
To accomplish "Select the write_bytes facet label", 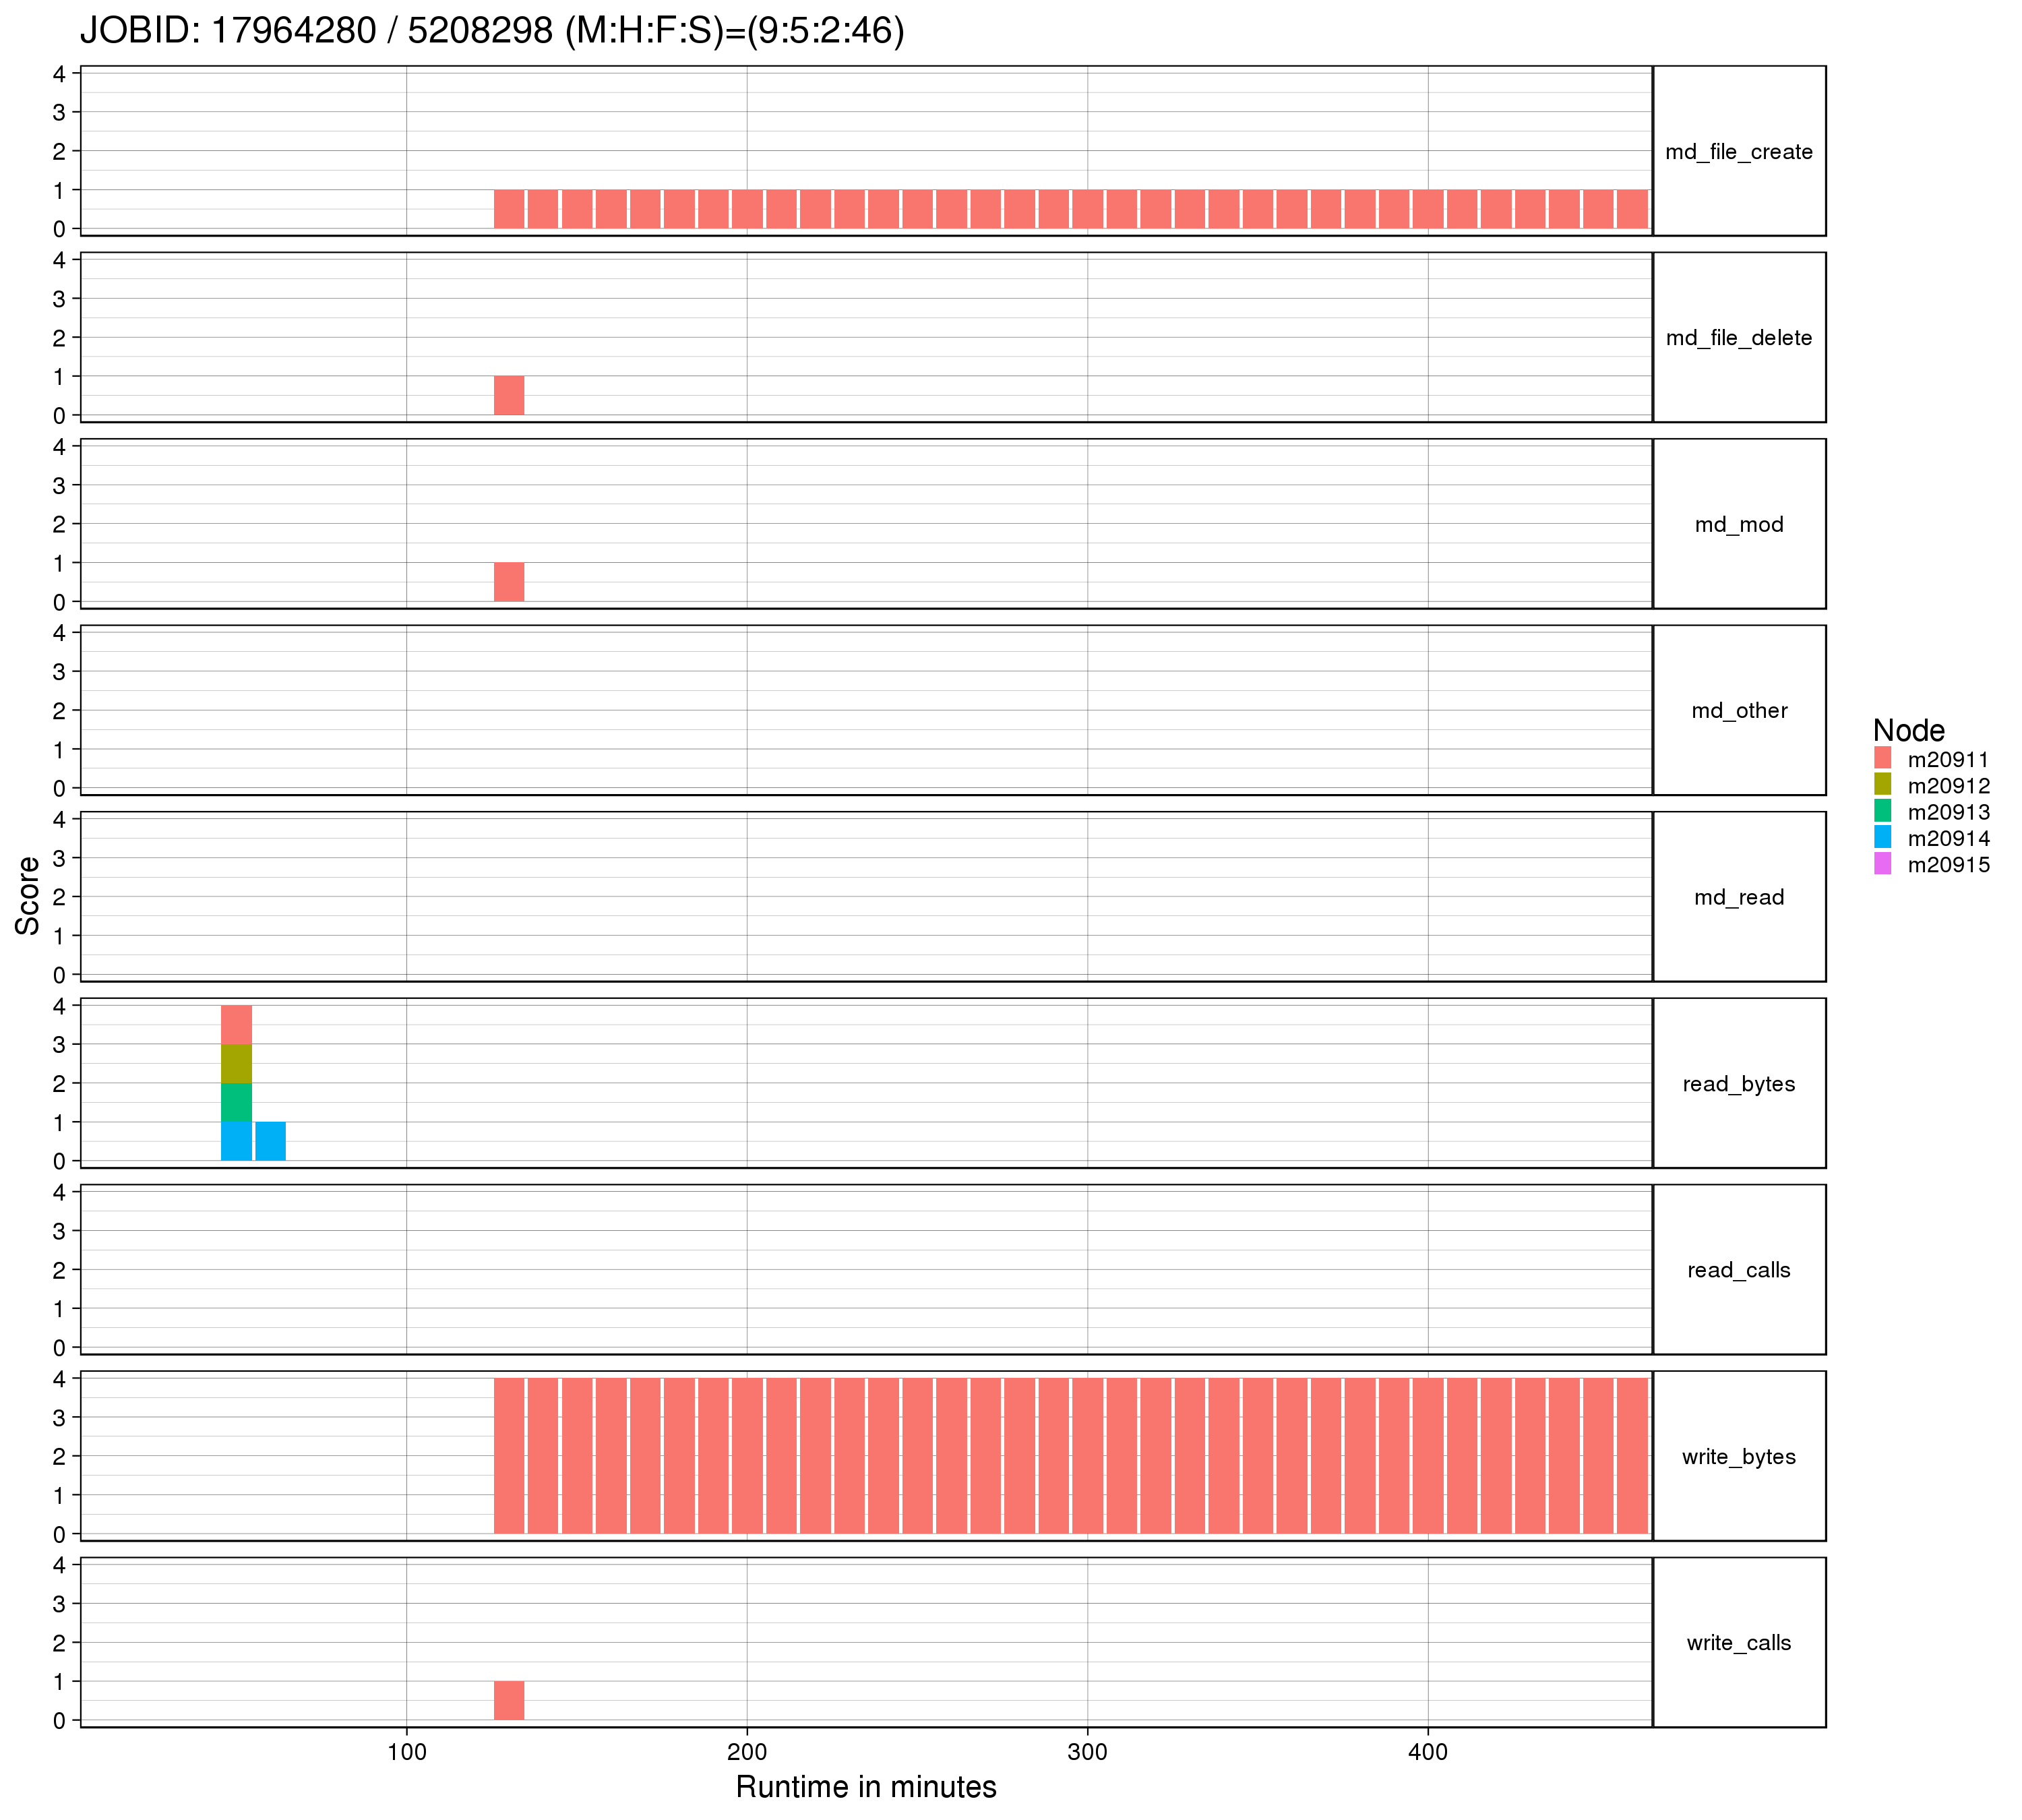I will [1738, 1457].
